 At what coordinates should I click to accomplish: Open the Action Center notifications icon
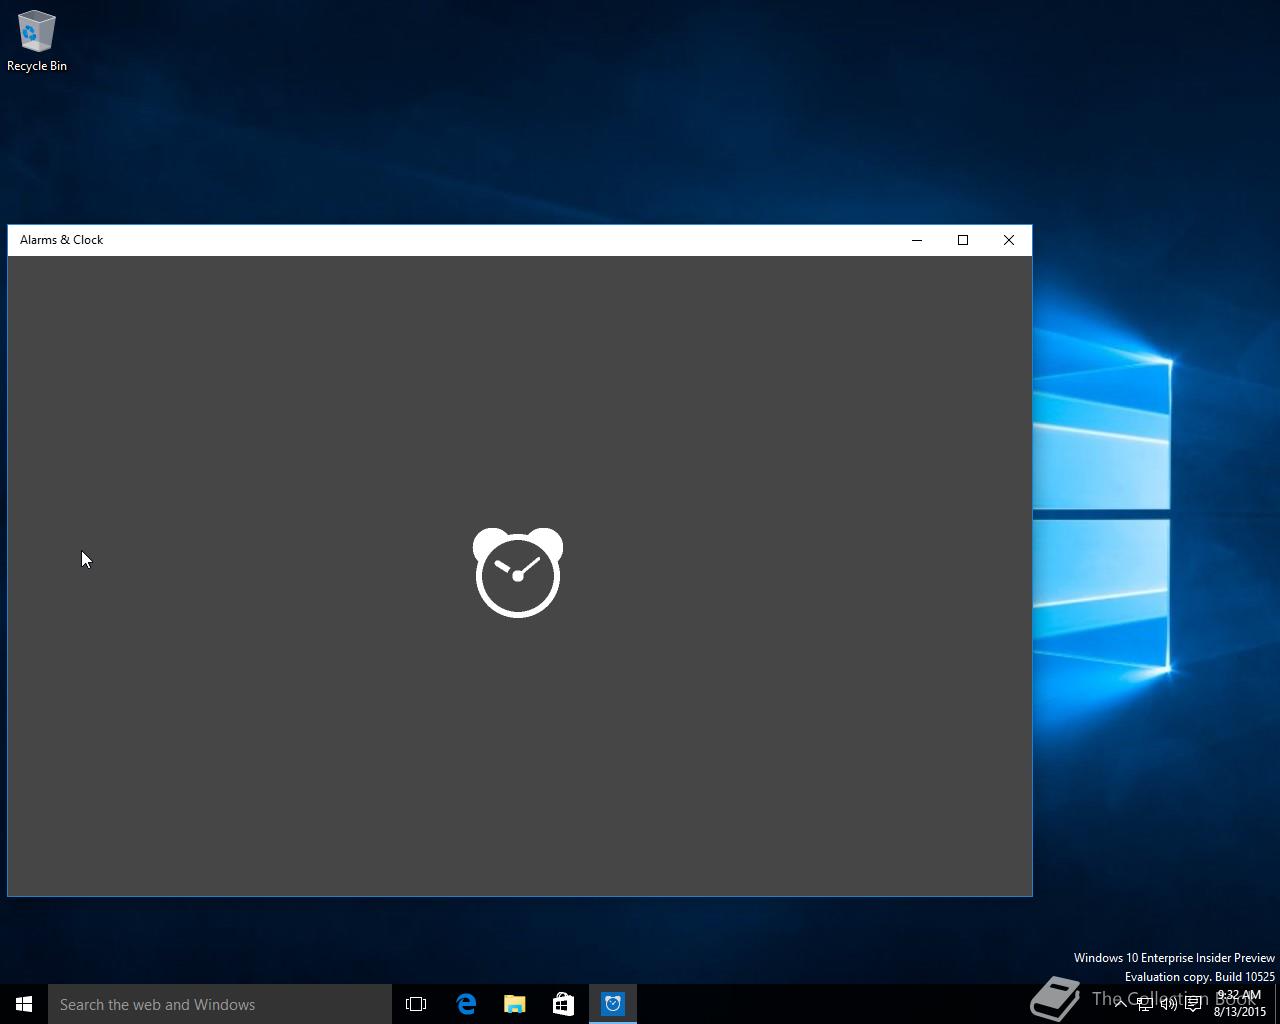point(1193,1004)
